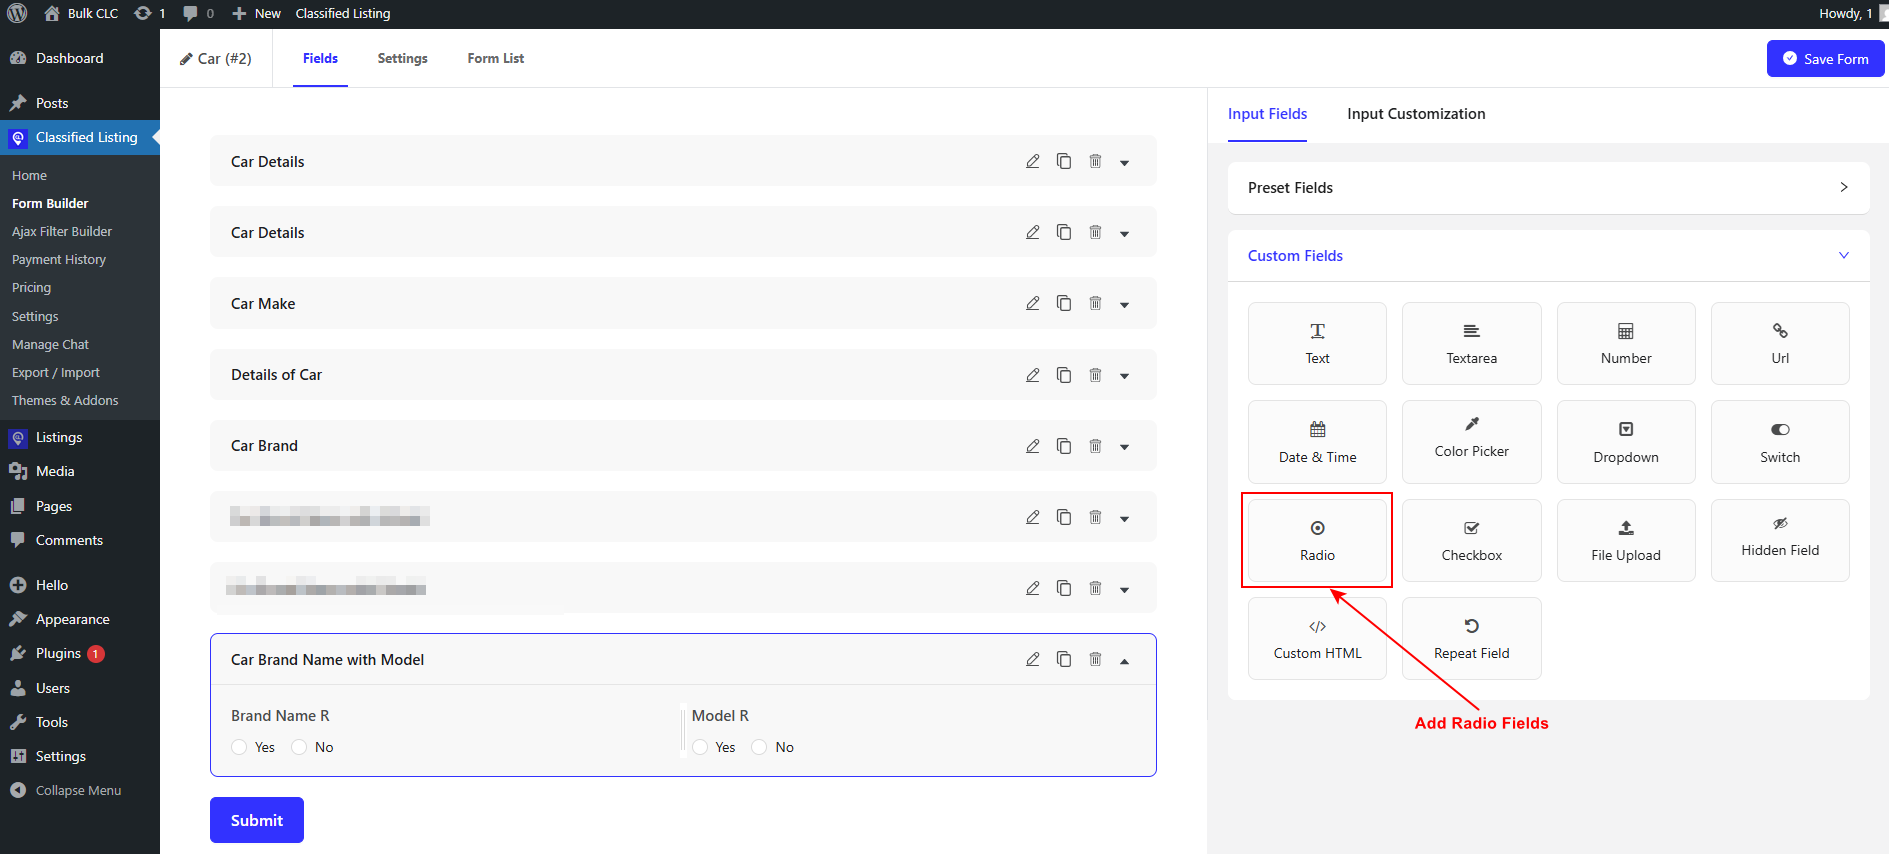1889x854 pixels.
Task: Add a Textarea custom field
Action: 1471,343
